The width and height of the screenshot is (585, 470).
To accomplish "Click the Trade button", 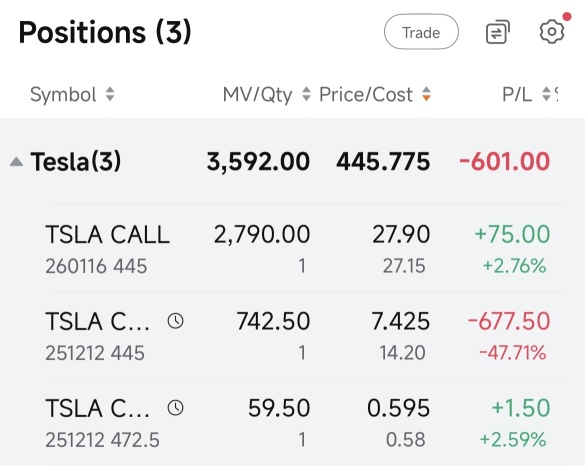I will pos(421,32).
